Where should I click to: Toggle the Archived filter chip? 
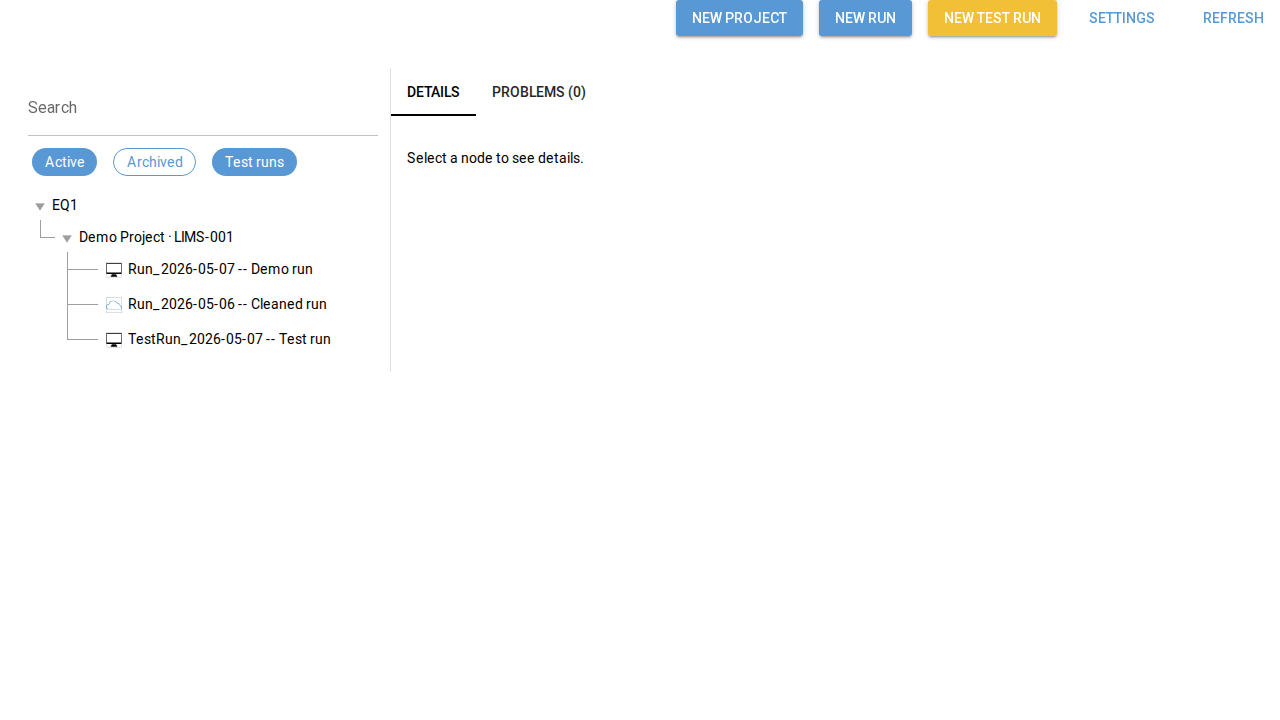click(x=154, y=162)
